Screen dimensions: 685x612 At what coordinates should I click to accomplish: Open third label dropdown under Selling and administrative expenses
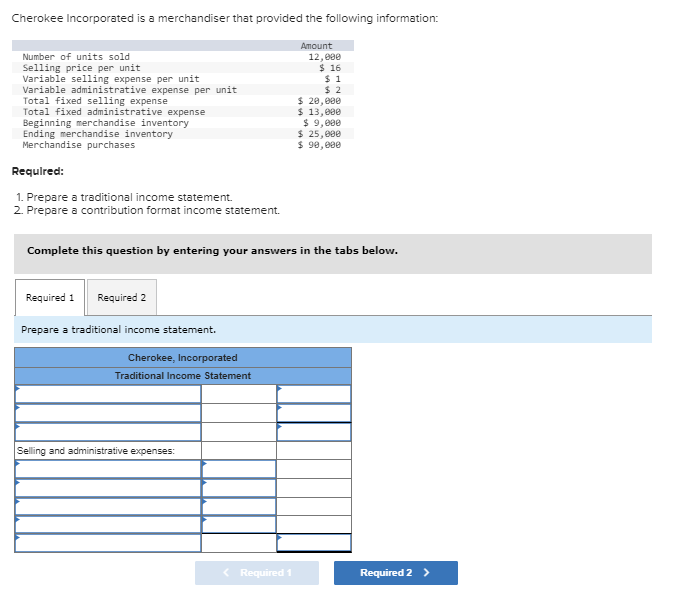108,507
